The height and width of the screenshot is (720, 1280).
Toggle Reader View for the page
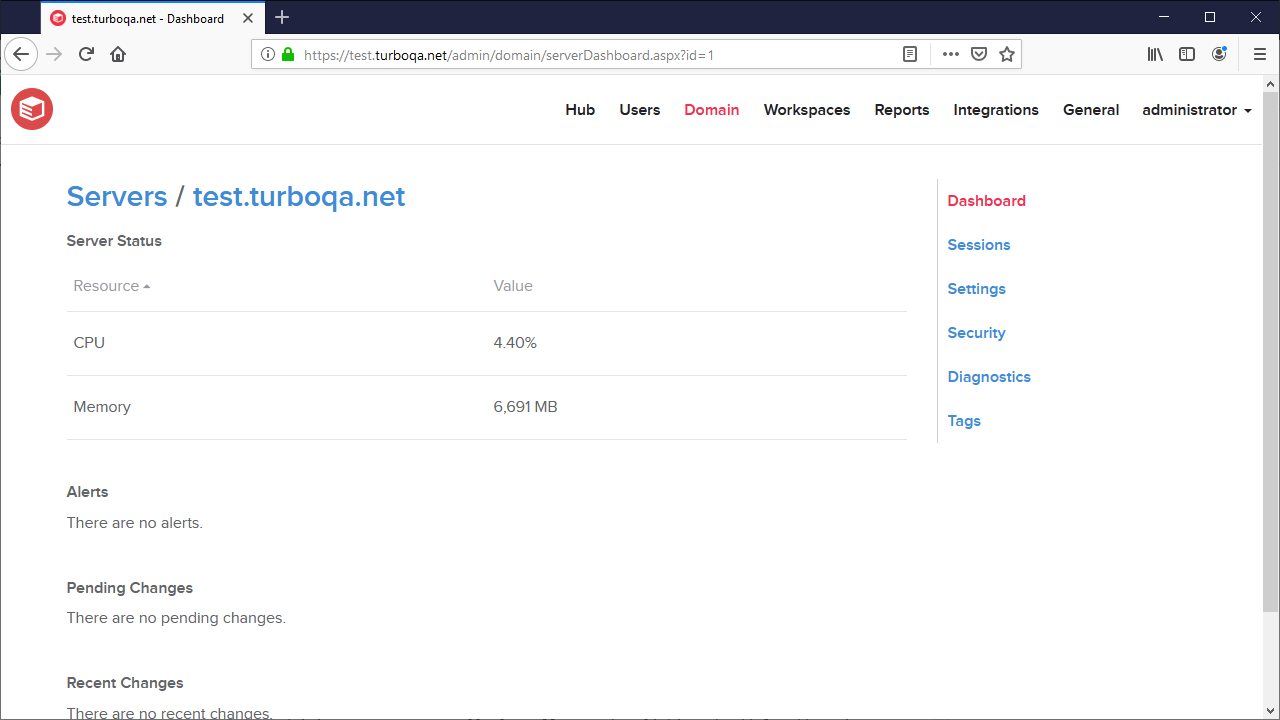pos(909,54)
